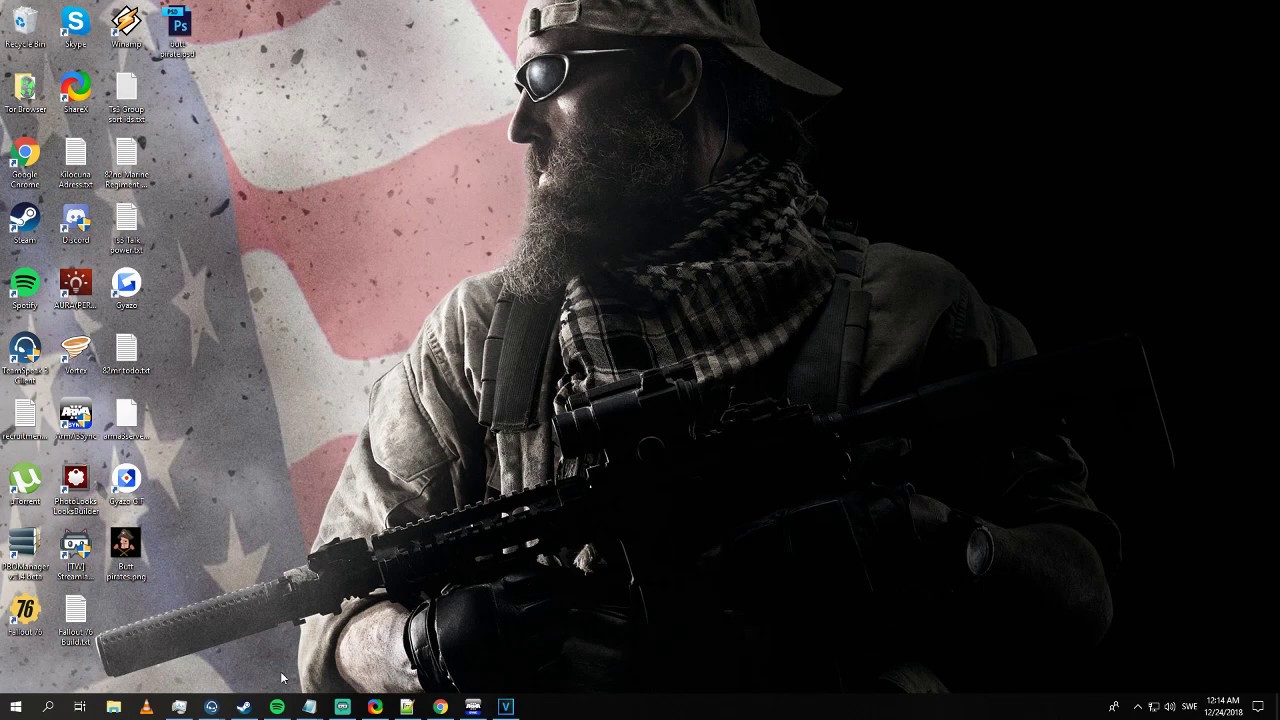Select the recruitment text file on desktop
Image resolution: width=1280 pixels, height=720 pixels.
pyautogui.click(x=25, y=420)
